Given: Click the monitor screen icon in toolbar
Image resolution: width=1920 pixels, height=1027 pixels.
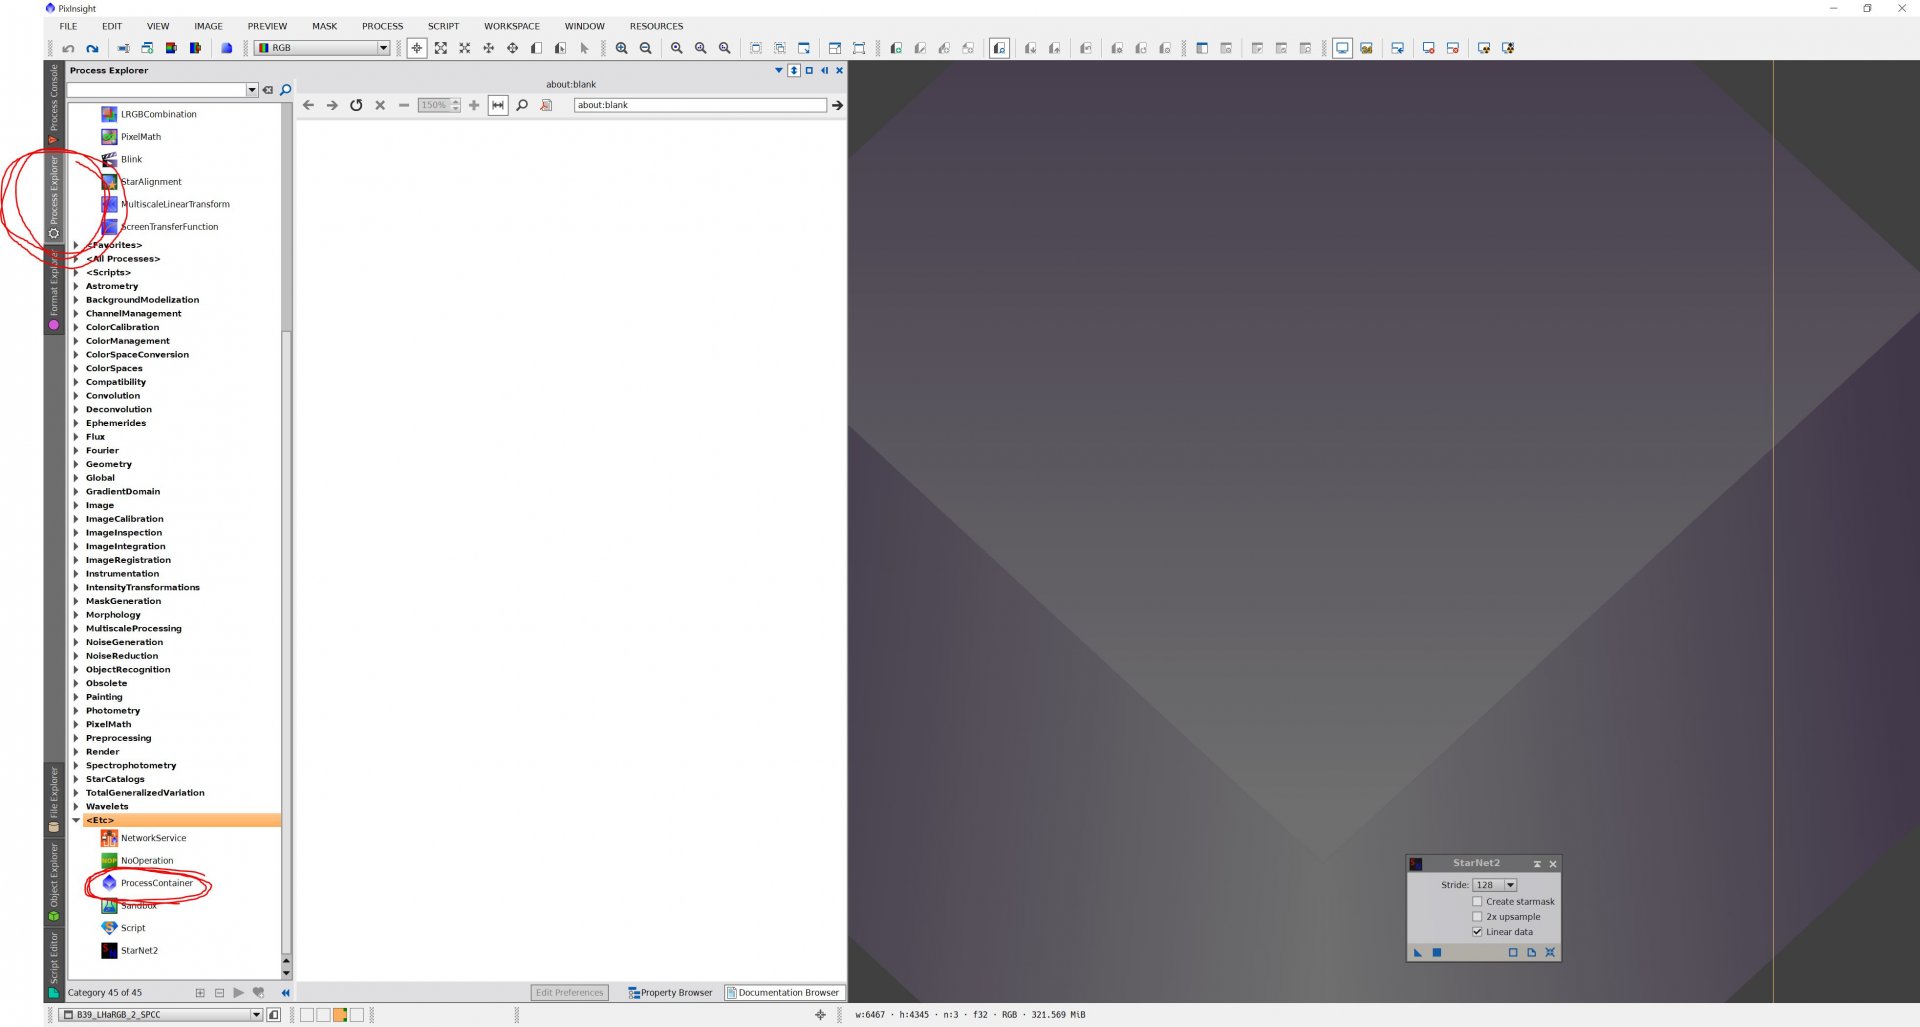Looking at the screenshot, I should click(x=1342, y=48).
